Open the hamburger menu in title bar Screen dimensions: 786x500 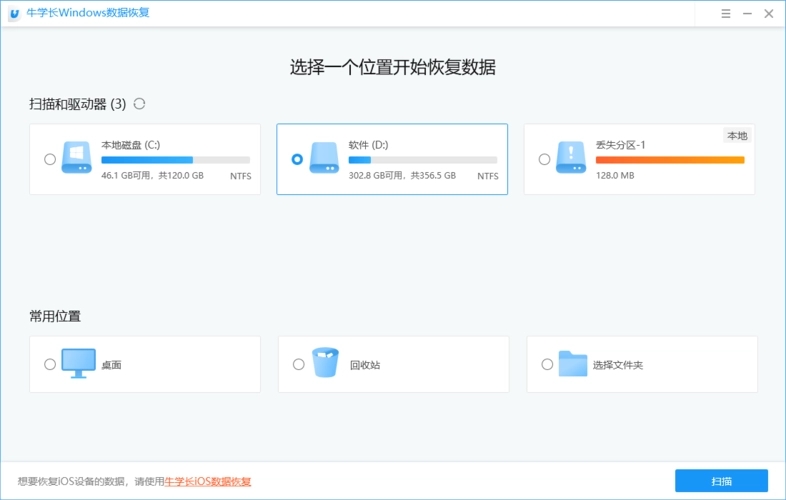tap(725, 14)
